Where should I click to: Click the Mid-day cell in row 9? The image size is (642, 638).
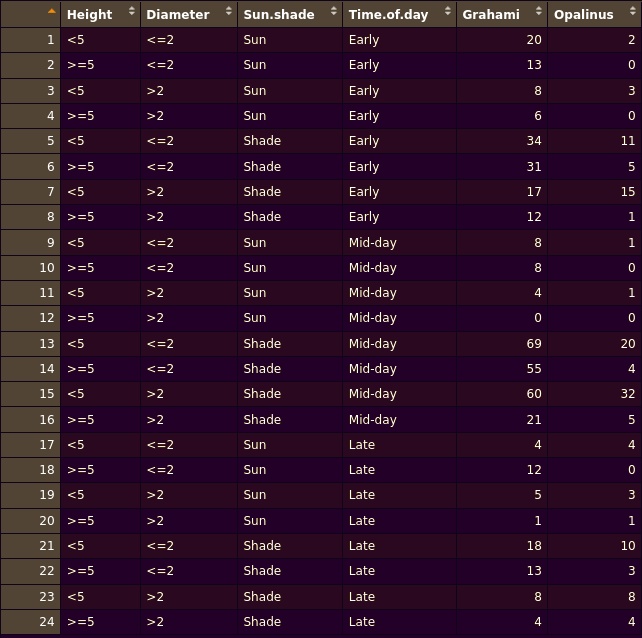[373, 243]
